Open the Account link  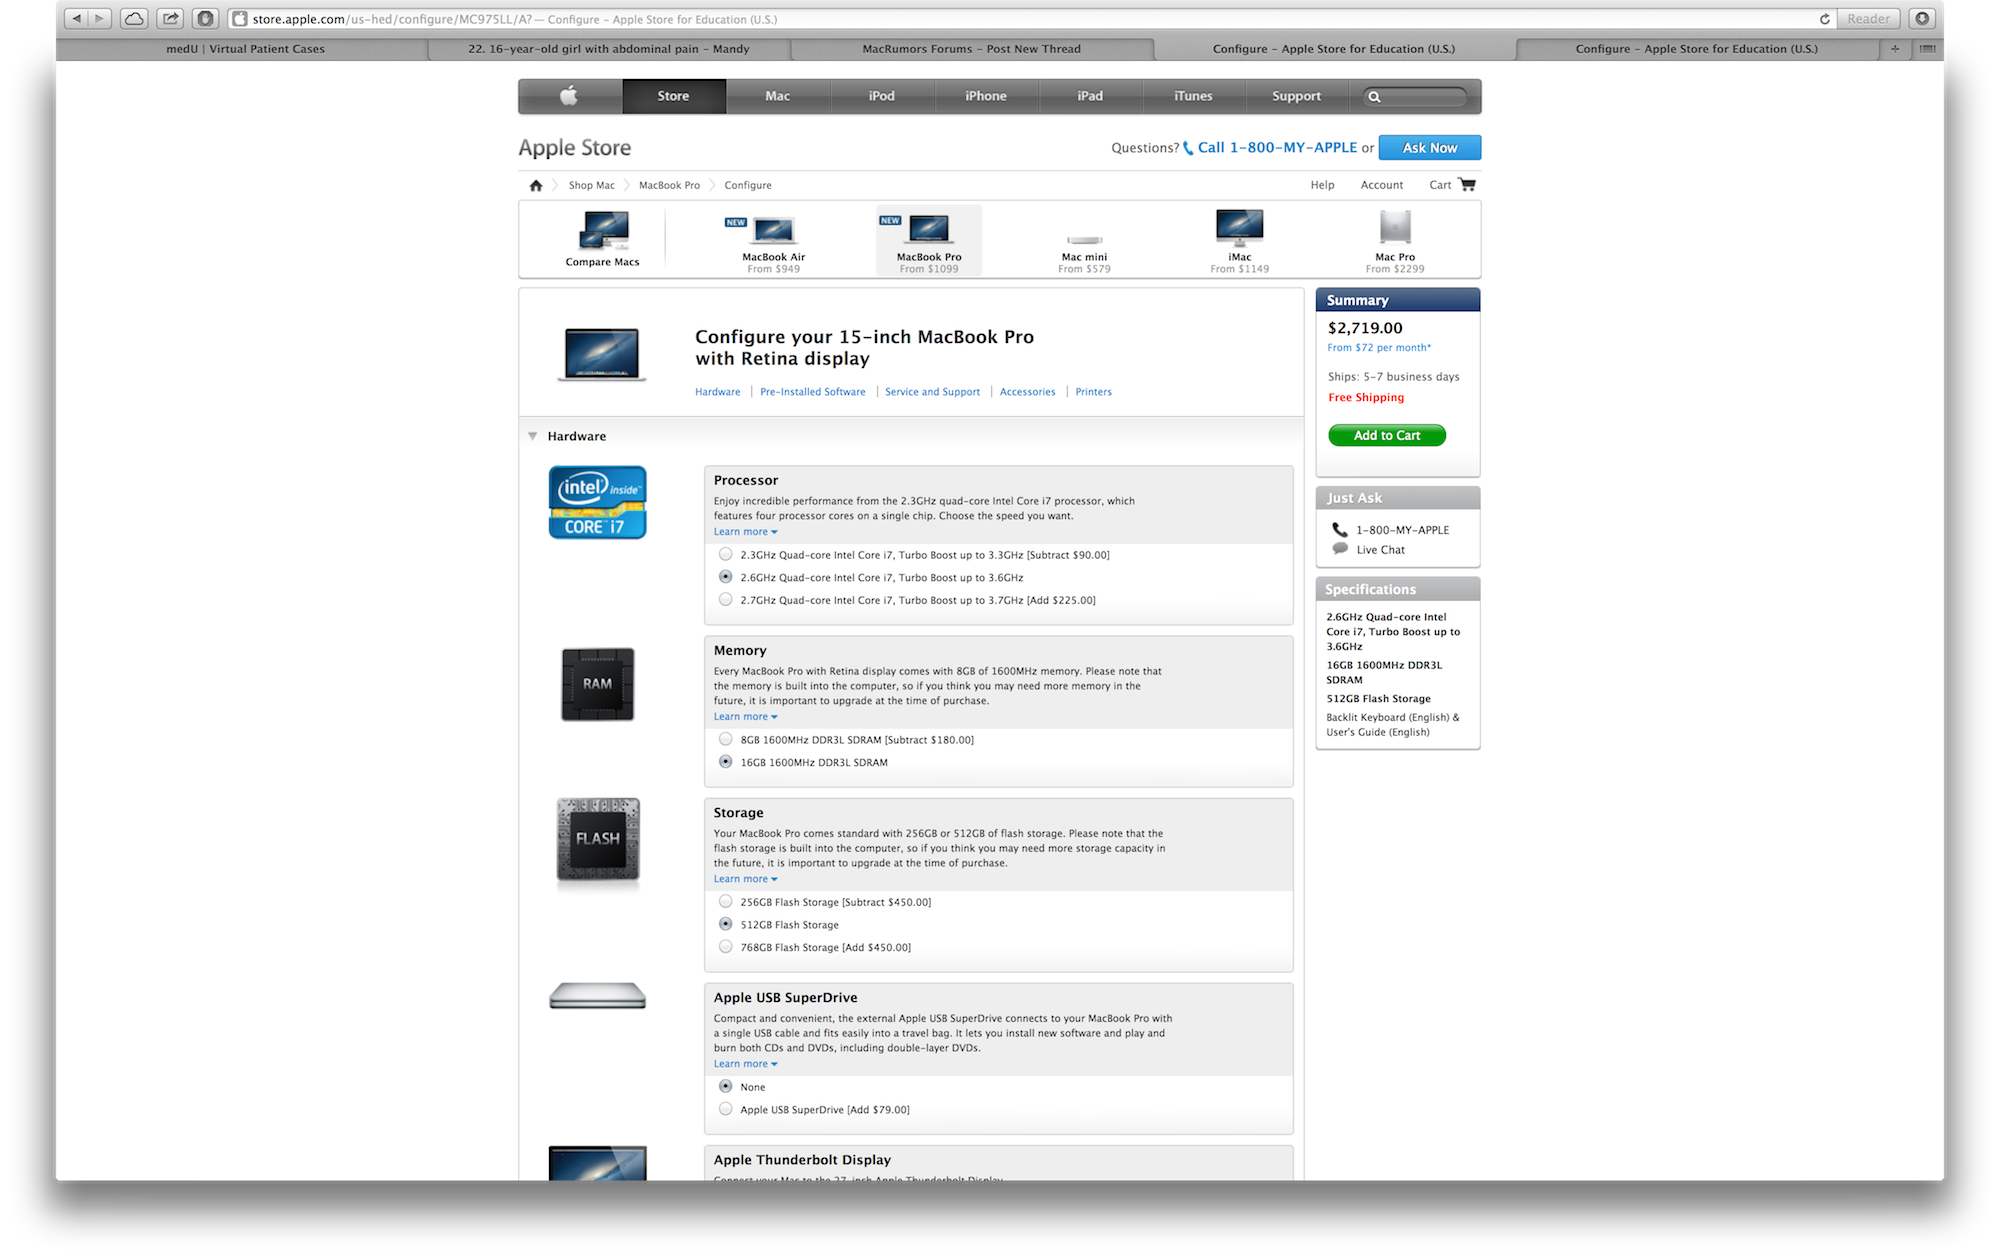coord(1381,185)
